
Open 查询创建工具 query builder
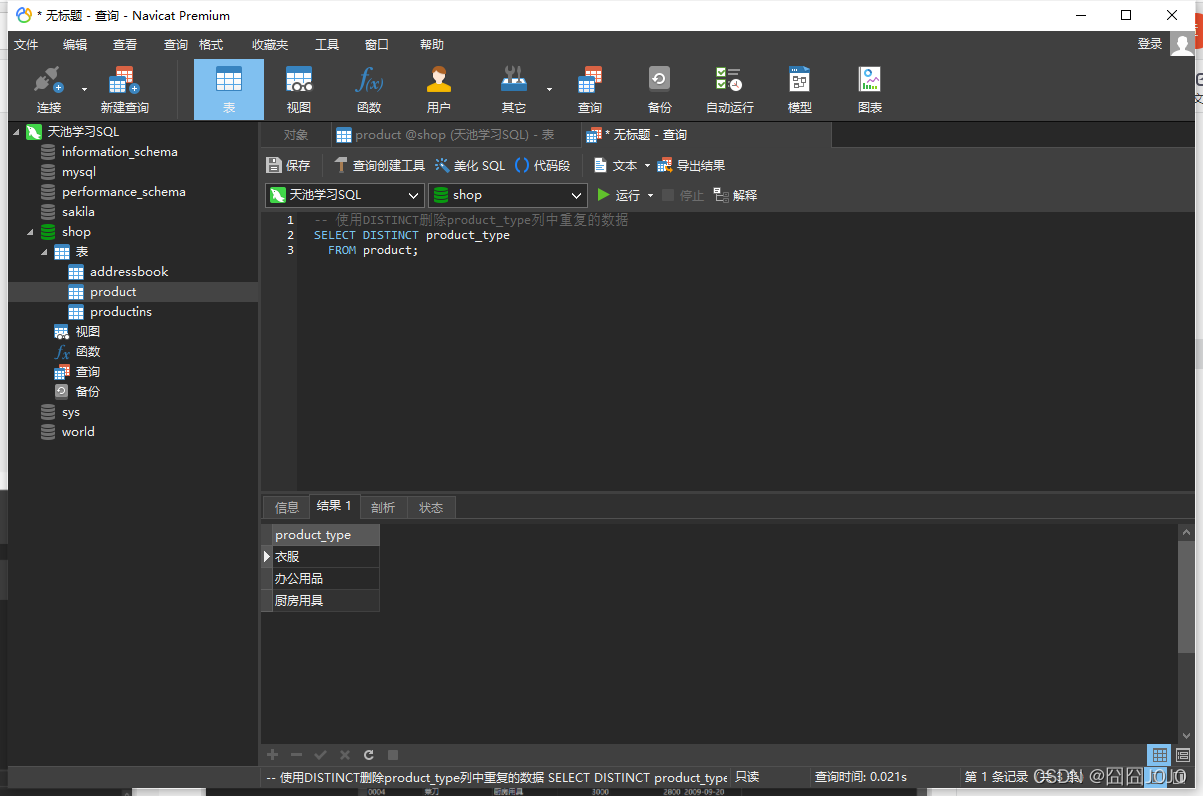[379, 165]
